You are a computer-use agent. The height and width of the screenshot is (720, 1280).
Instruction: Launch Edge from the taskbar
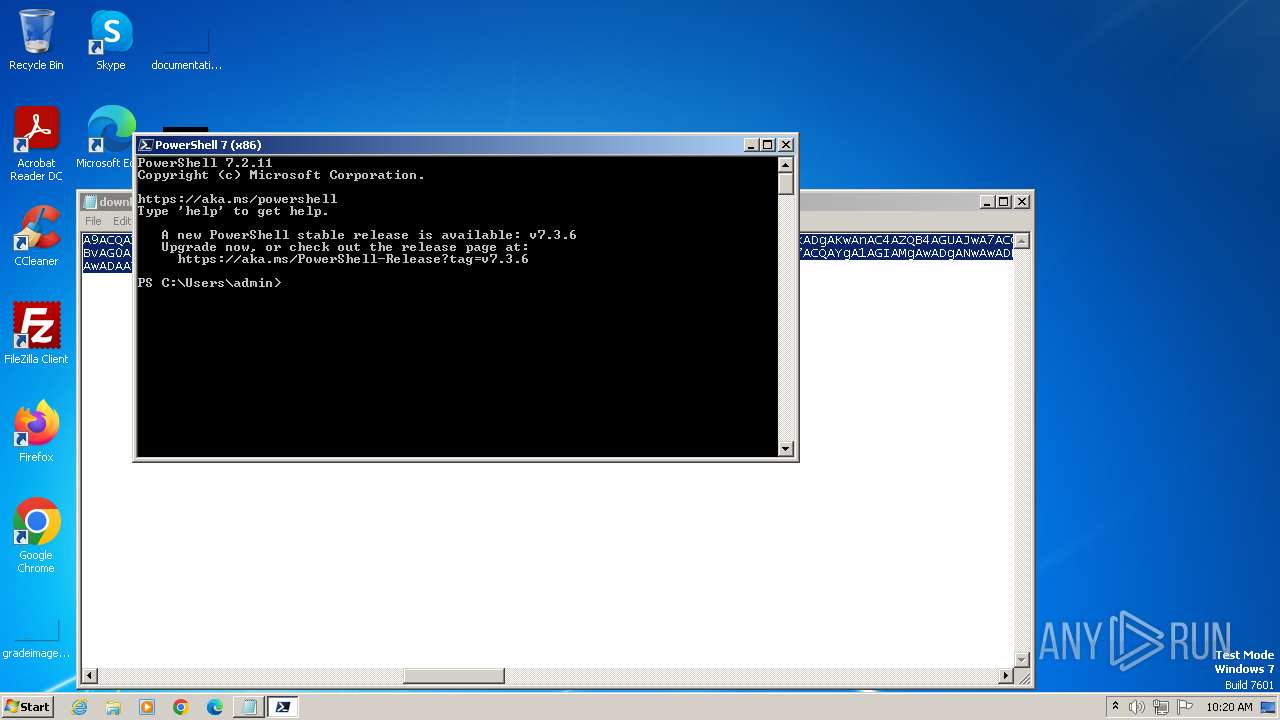point(215,707)
